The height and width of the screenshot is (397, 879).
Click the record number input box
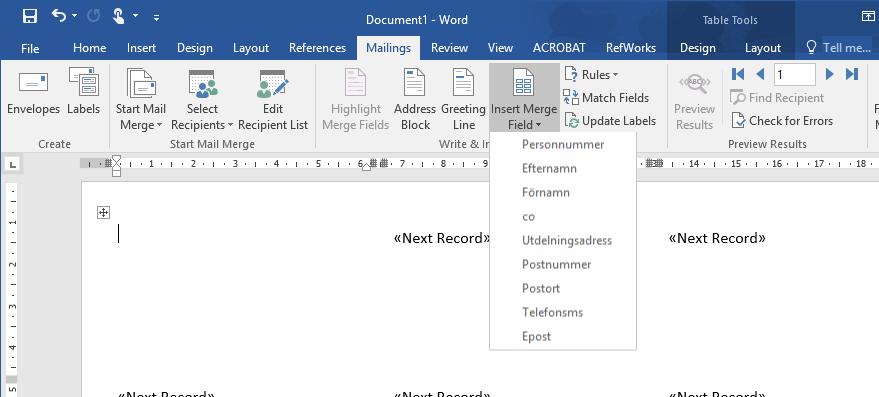tap(794, 74)
